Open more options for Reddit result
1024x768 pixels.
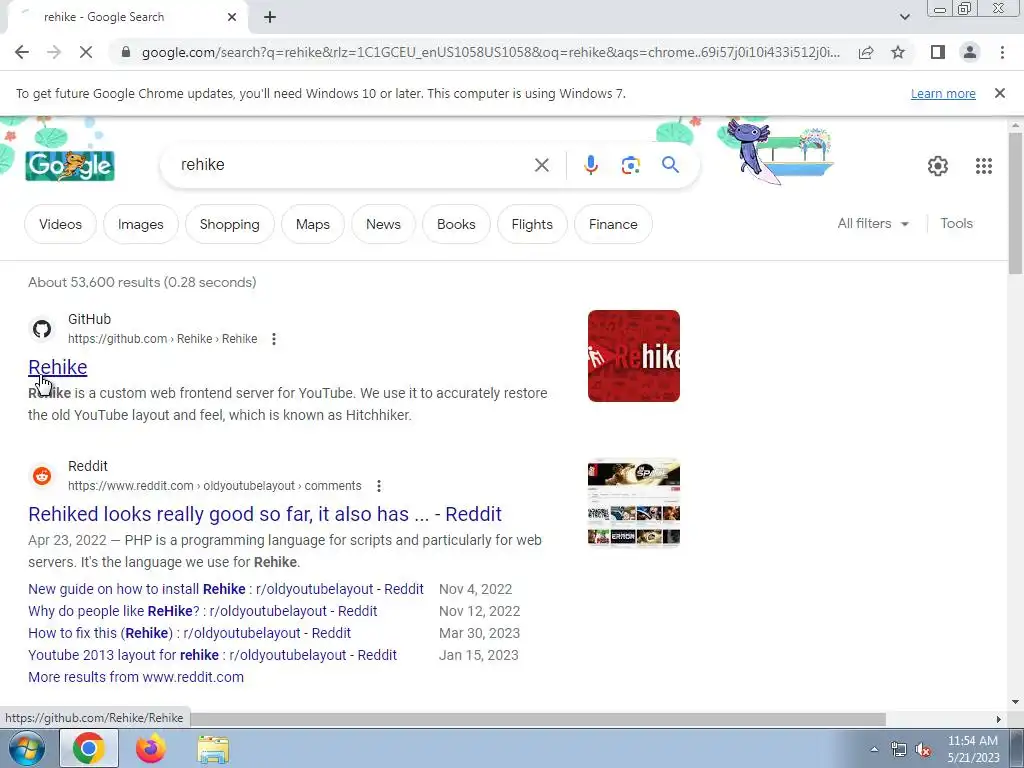point(379,486)
